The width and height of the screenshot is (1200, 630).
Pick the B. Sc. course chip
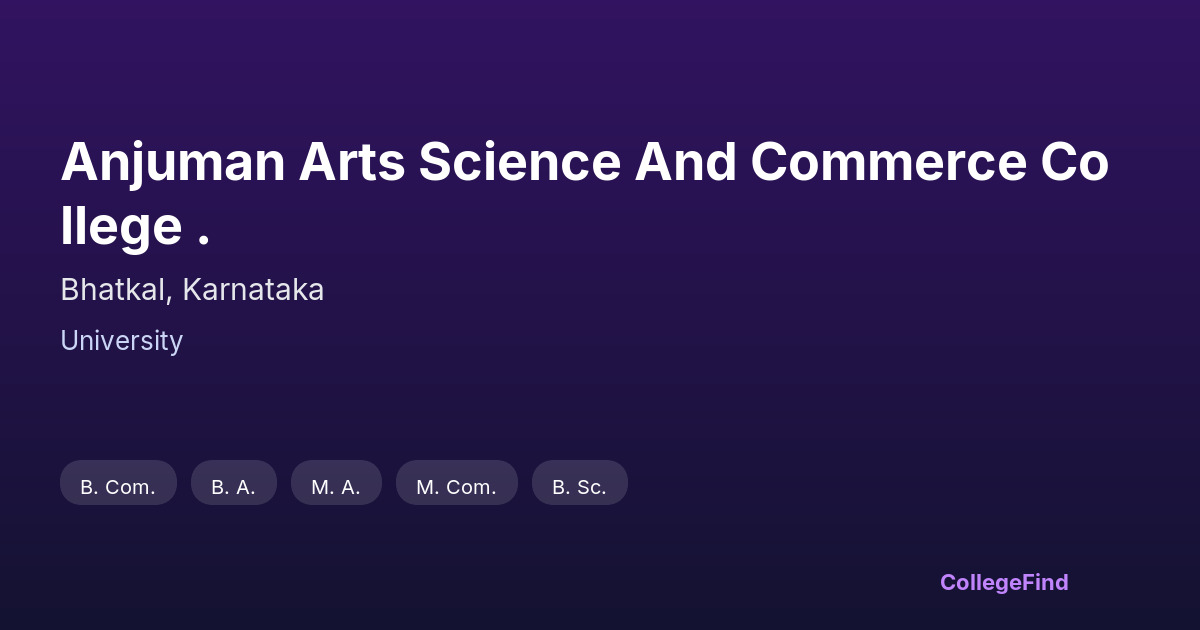tap(579, 484)
